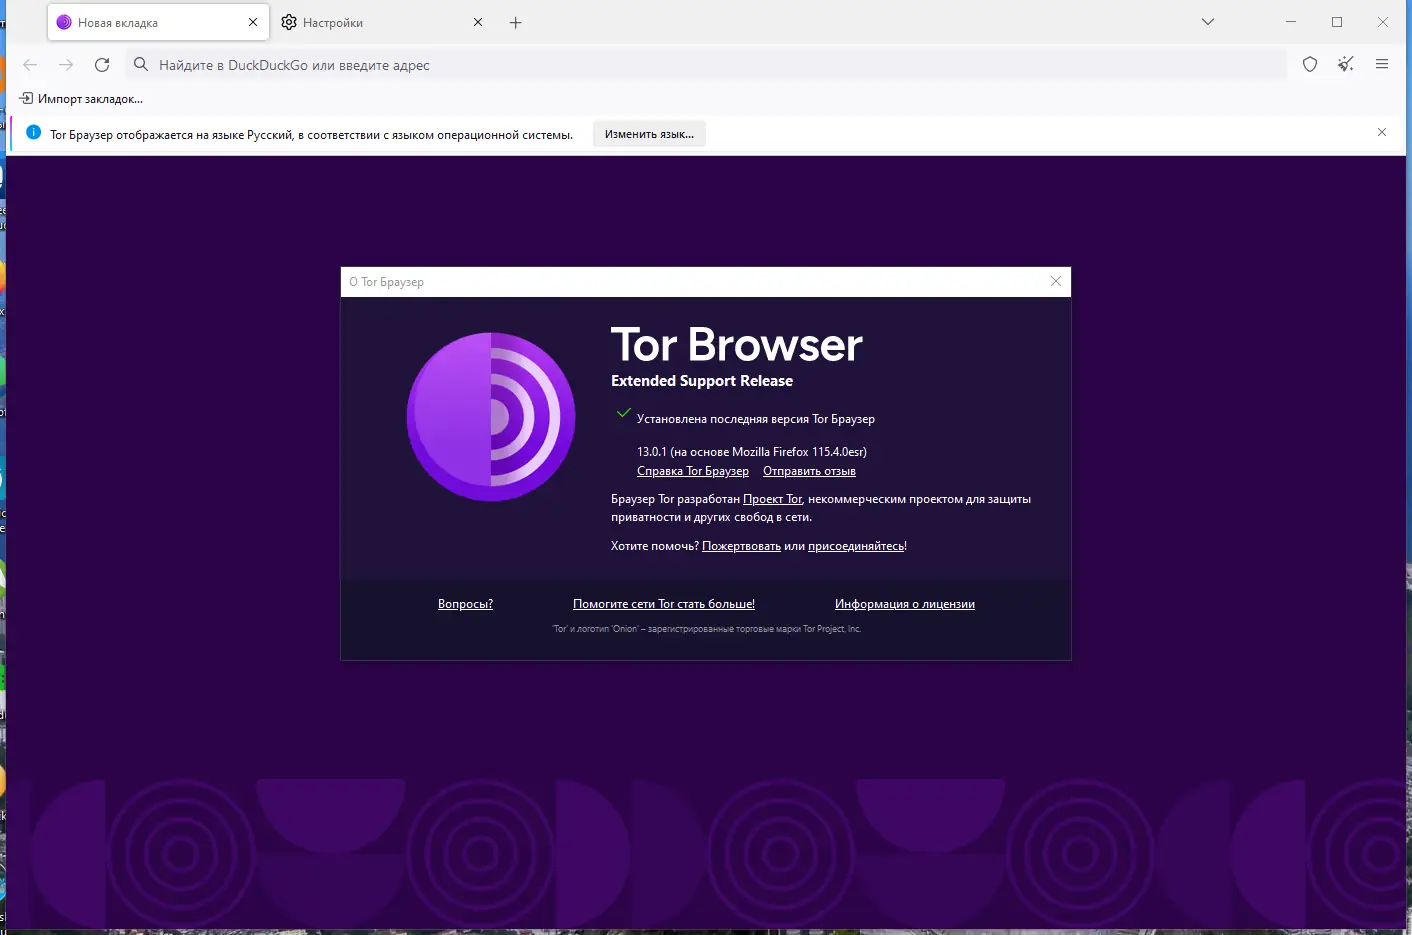
Task: Click the Tor Browser heading text
Action: [737, 345]
